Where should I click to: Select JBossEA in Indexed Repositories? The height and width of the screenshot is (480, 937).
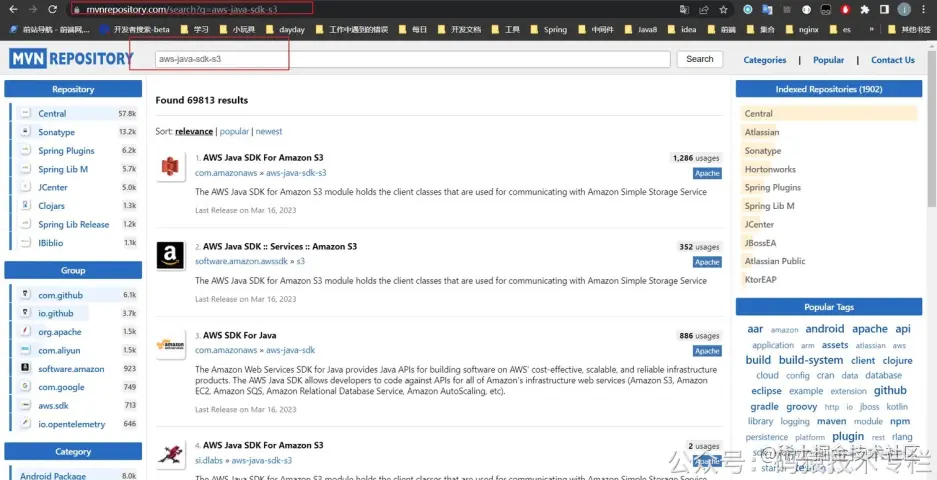pos(760,243)
